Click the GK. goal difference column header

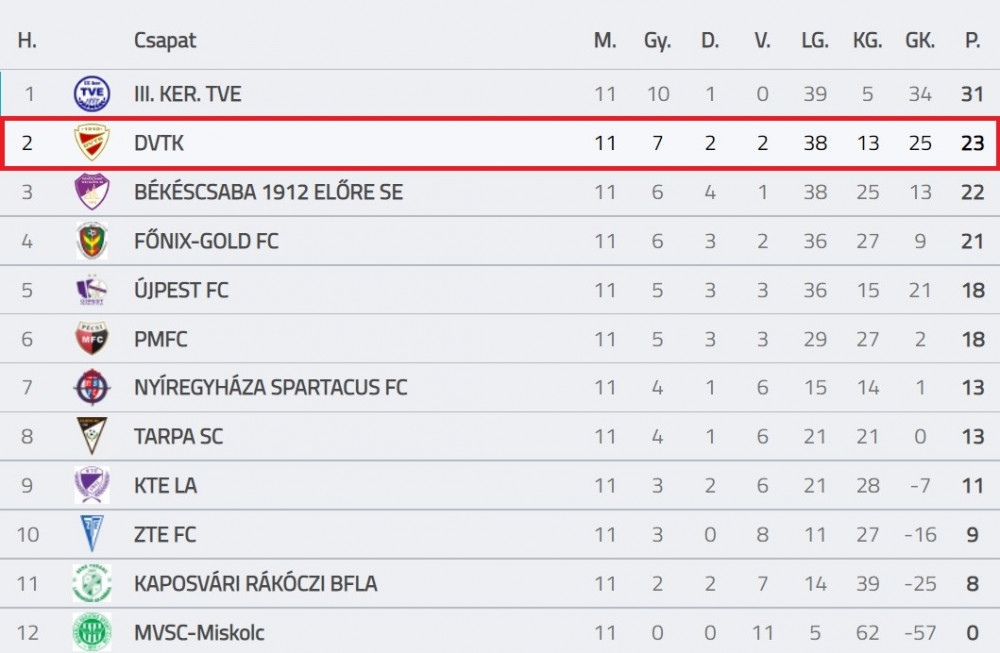[920, 41]
